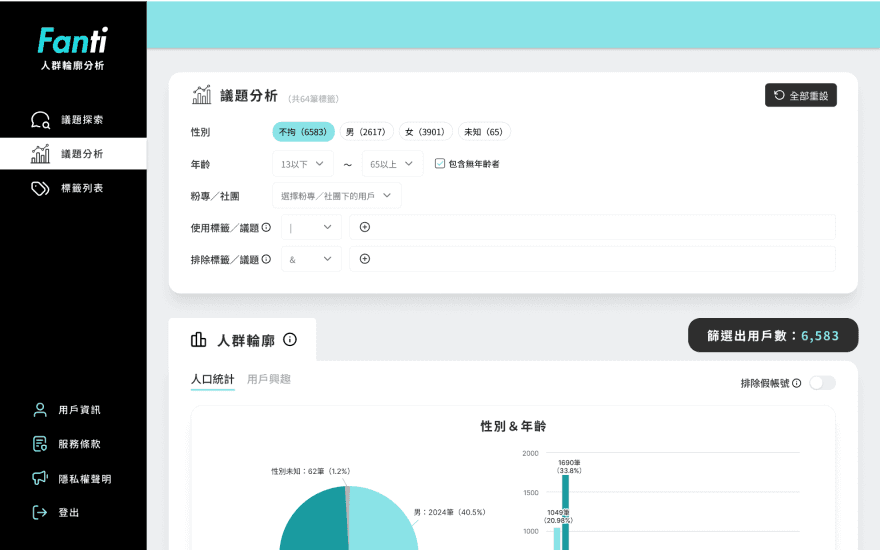Viewport: 880px width, 550px height.
Task: Click the info icon next to 人群輪廓
Action: click(290, 340)
